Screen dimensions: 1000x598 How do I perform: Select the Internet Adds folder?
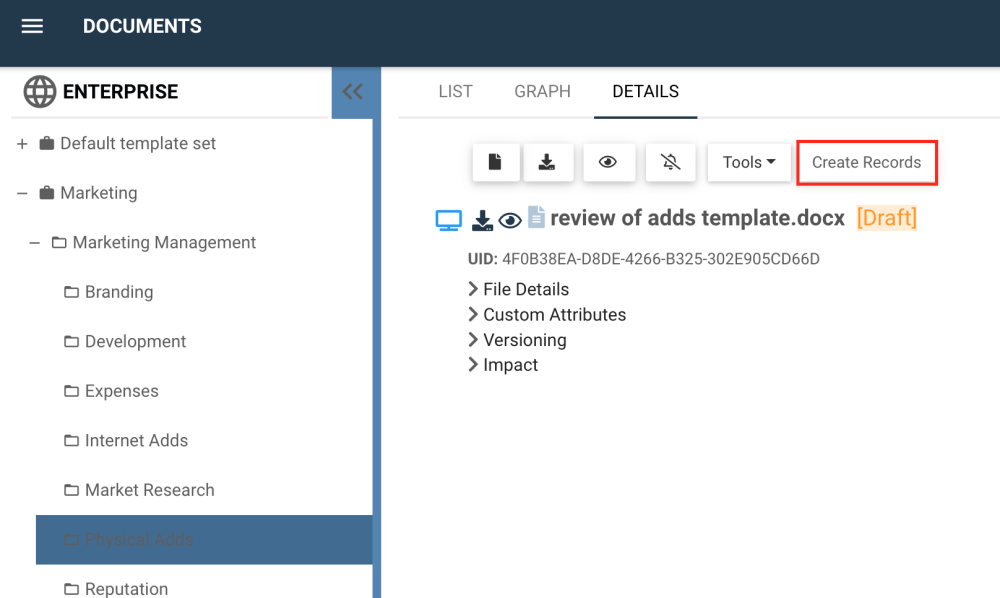pos(136,440)
